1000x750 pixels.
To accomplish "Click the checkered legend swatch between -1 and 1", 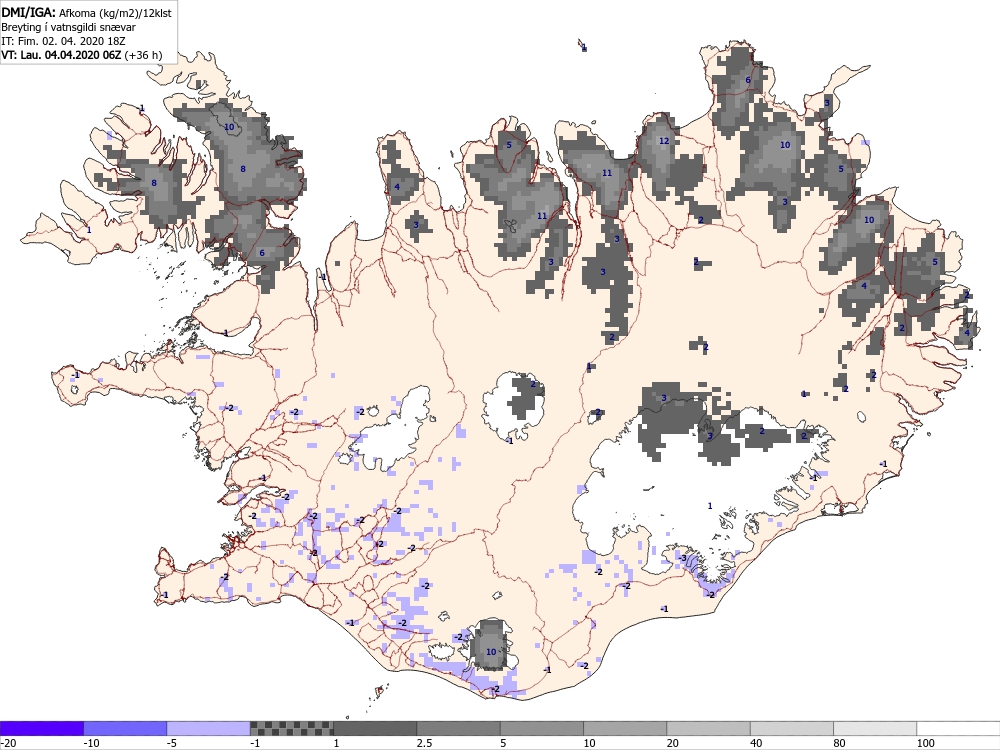I will point(291,728).
